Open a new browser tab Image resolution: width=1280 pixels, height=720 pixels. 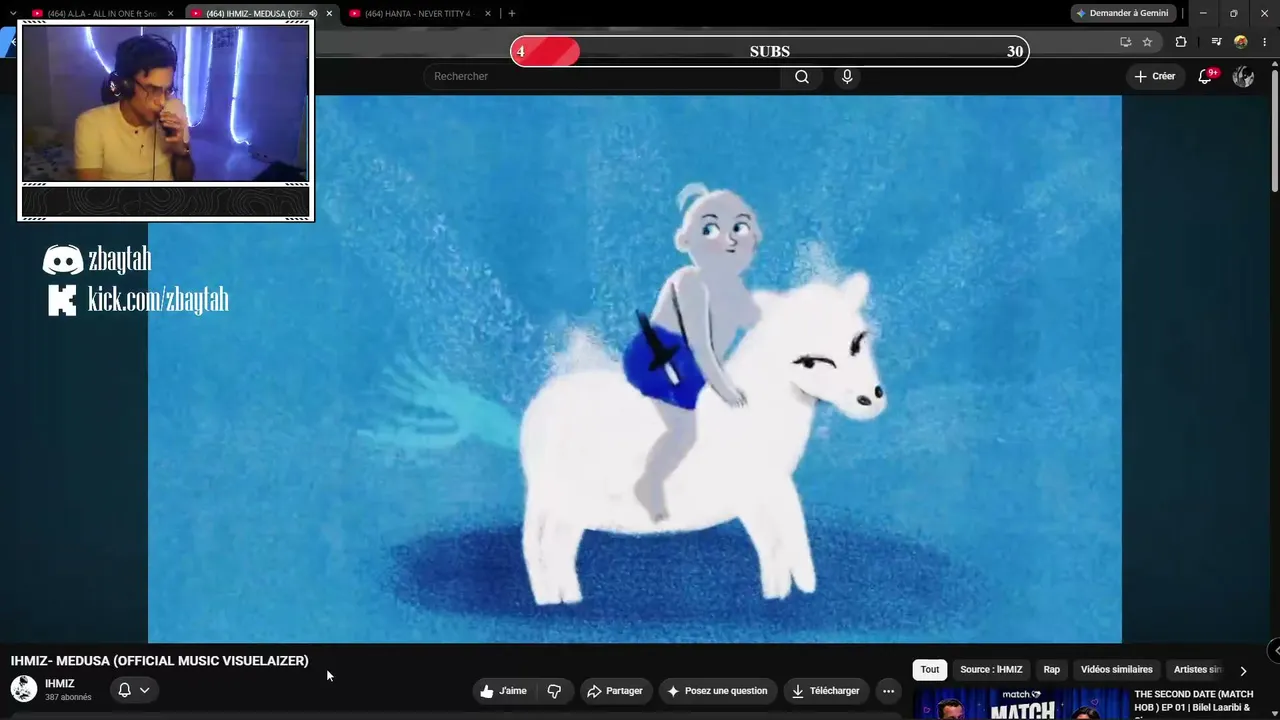tap(512, 13)
